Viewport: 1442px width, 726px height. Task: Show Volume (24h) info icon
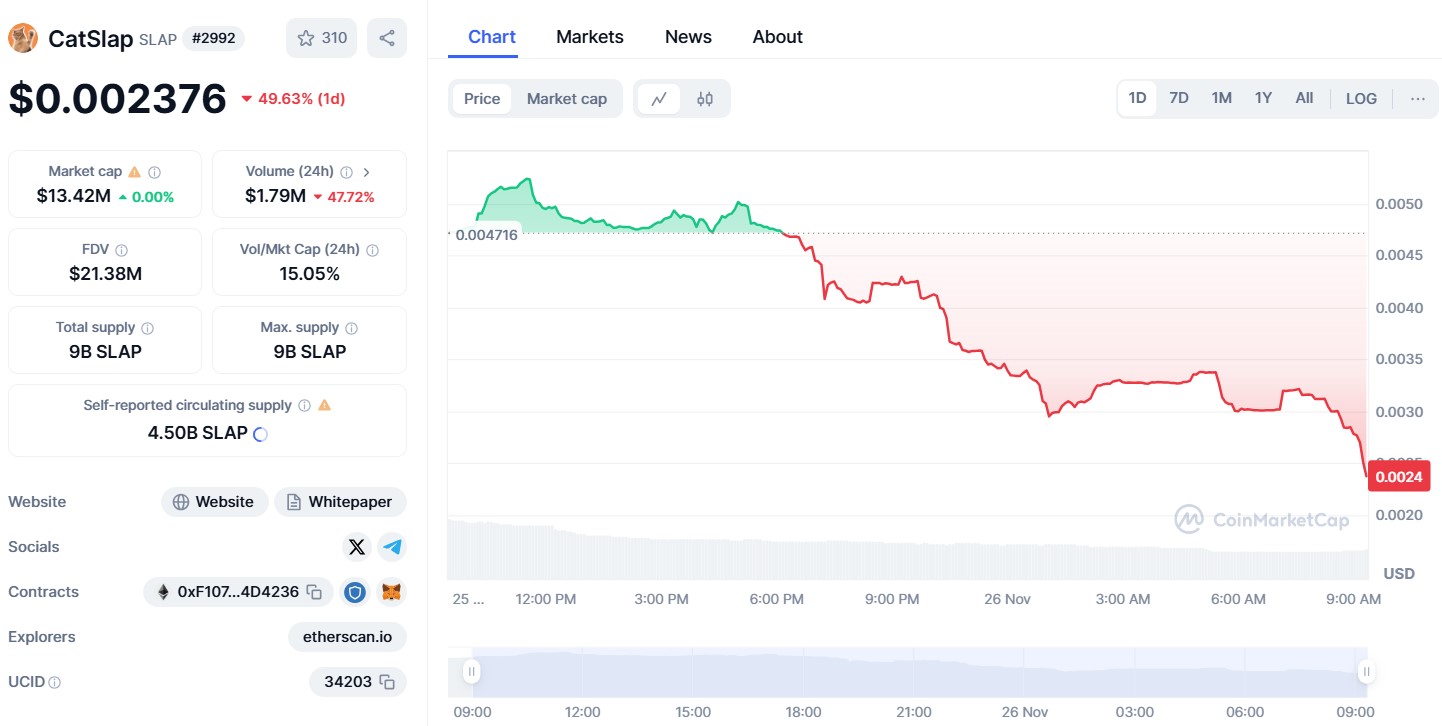(x=346, y=172)
